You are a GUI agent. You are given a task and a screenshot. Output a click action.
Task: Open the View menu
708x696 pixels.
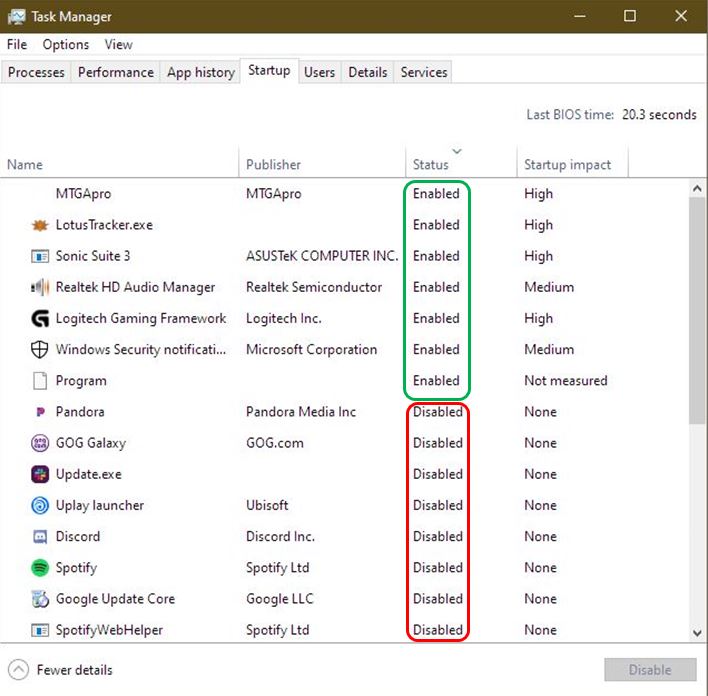(118, 44)
